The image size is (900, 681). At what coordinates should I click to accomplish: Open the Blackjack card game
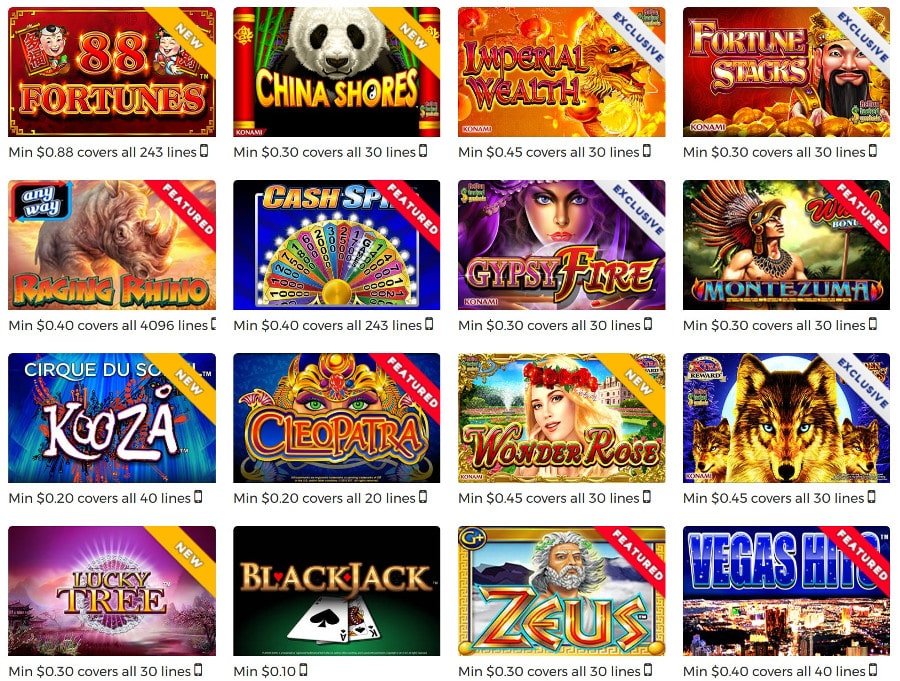(336, 591)
